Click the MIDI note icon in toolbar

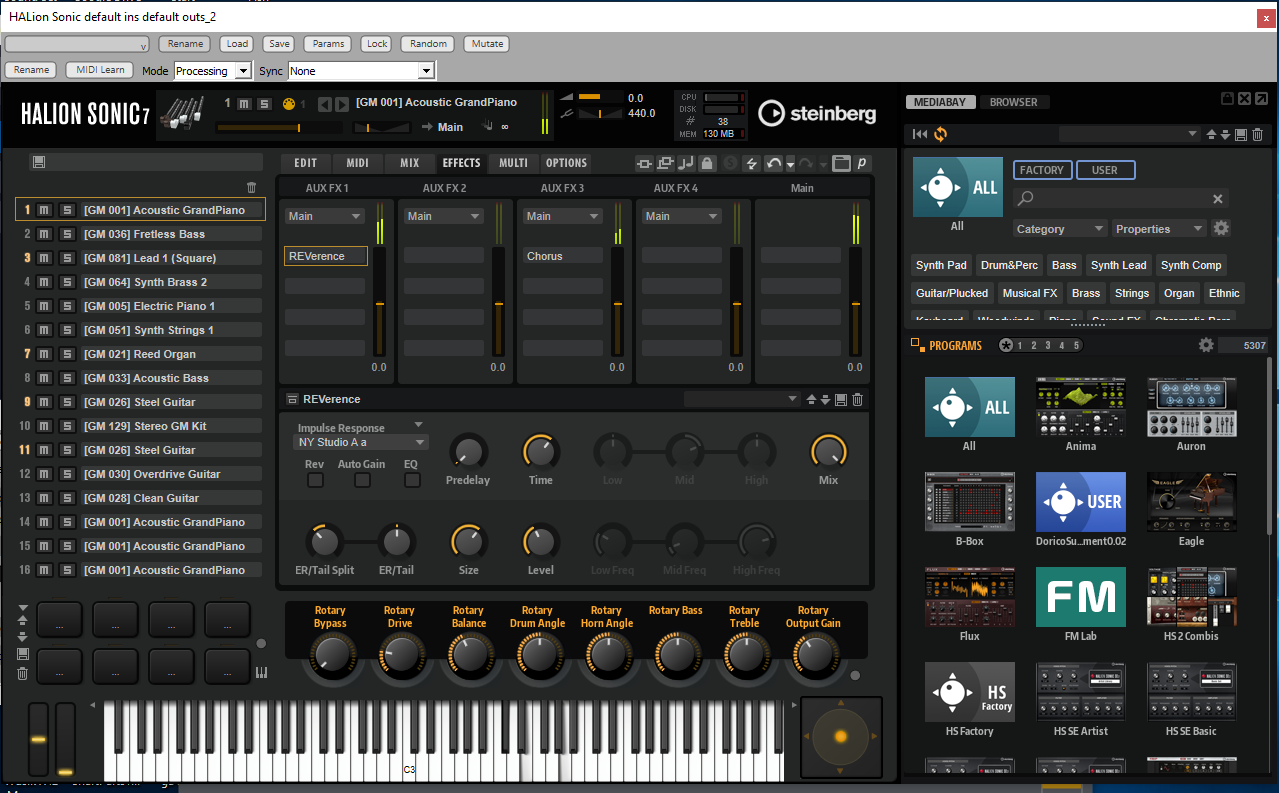tap(686, 163)
